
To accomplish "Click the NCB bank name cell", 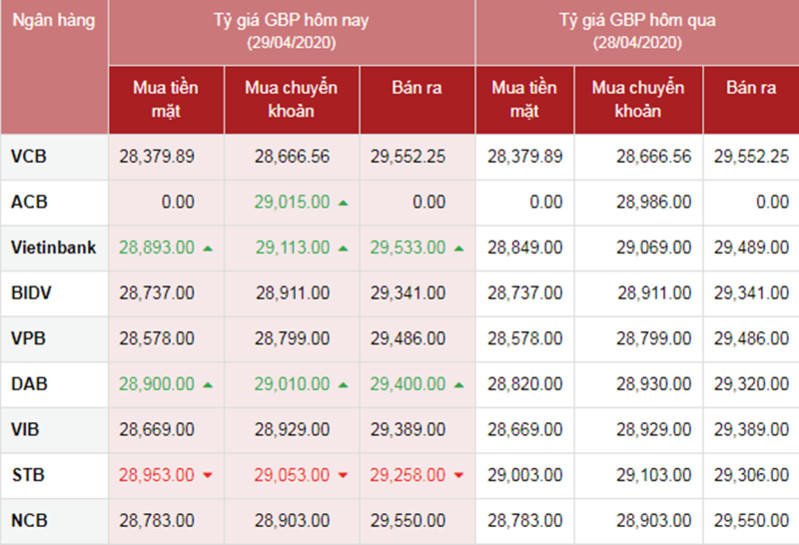I will (29, 521).
